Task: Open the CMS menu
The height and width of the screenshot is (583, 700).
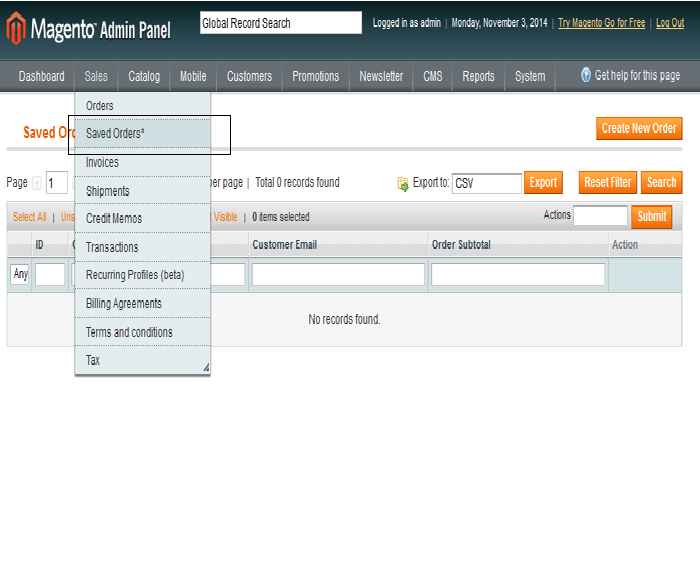Action: click(433, 76)
